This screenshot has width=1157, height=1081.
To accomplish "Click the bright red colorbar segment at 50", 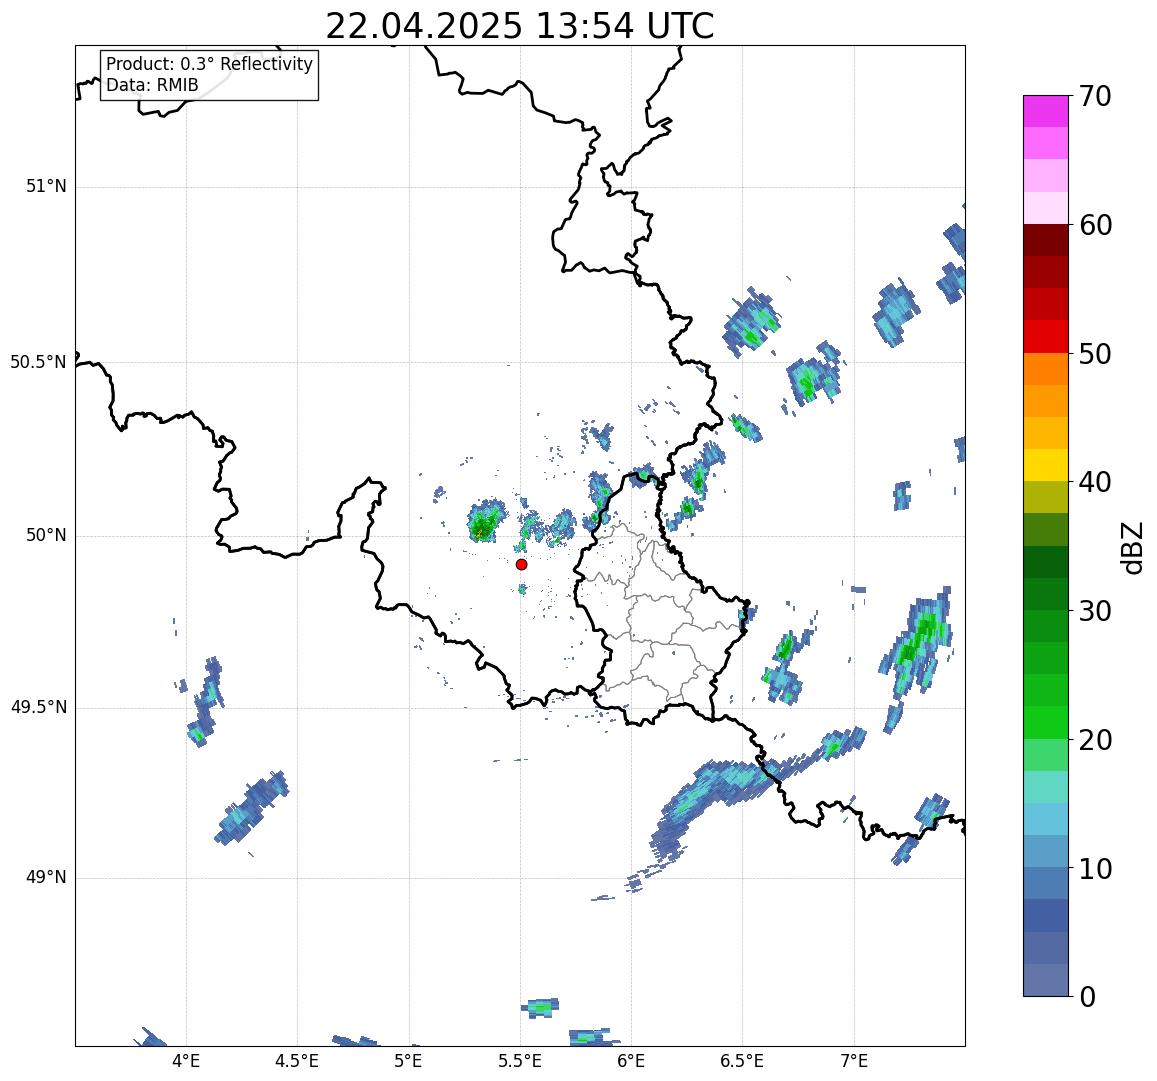I will [1046, 336].
